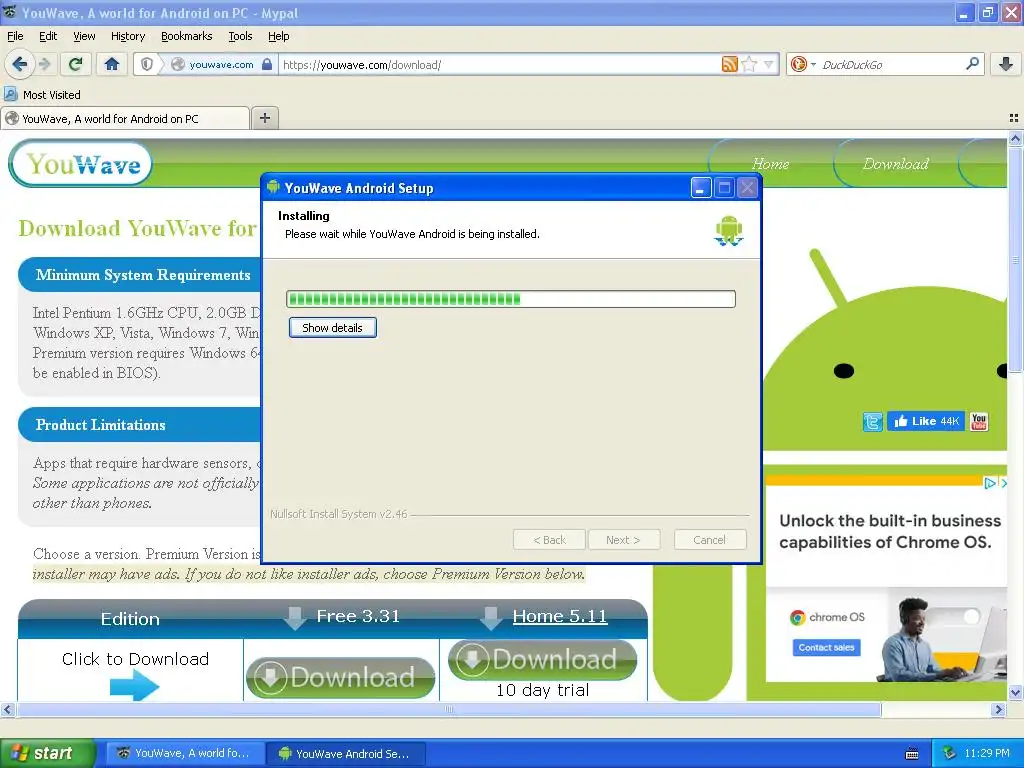Click the YouWave logo on the page
The image size is (1024, 768).
tap(81, 164)
